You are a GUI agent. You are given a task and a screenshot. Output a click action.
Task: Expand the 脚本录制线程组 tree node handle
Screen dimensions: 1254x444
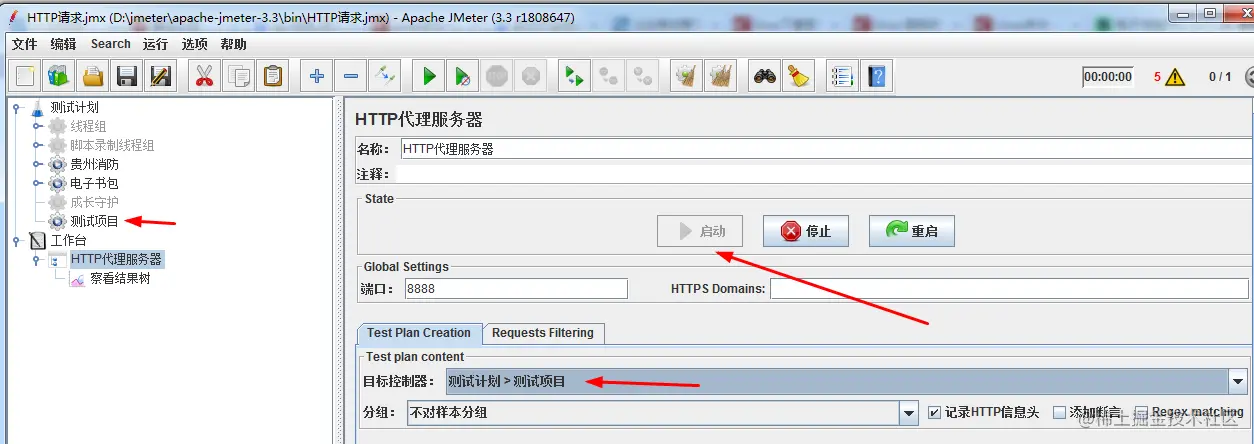point(37,145)
